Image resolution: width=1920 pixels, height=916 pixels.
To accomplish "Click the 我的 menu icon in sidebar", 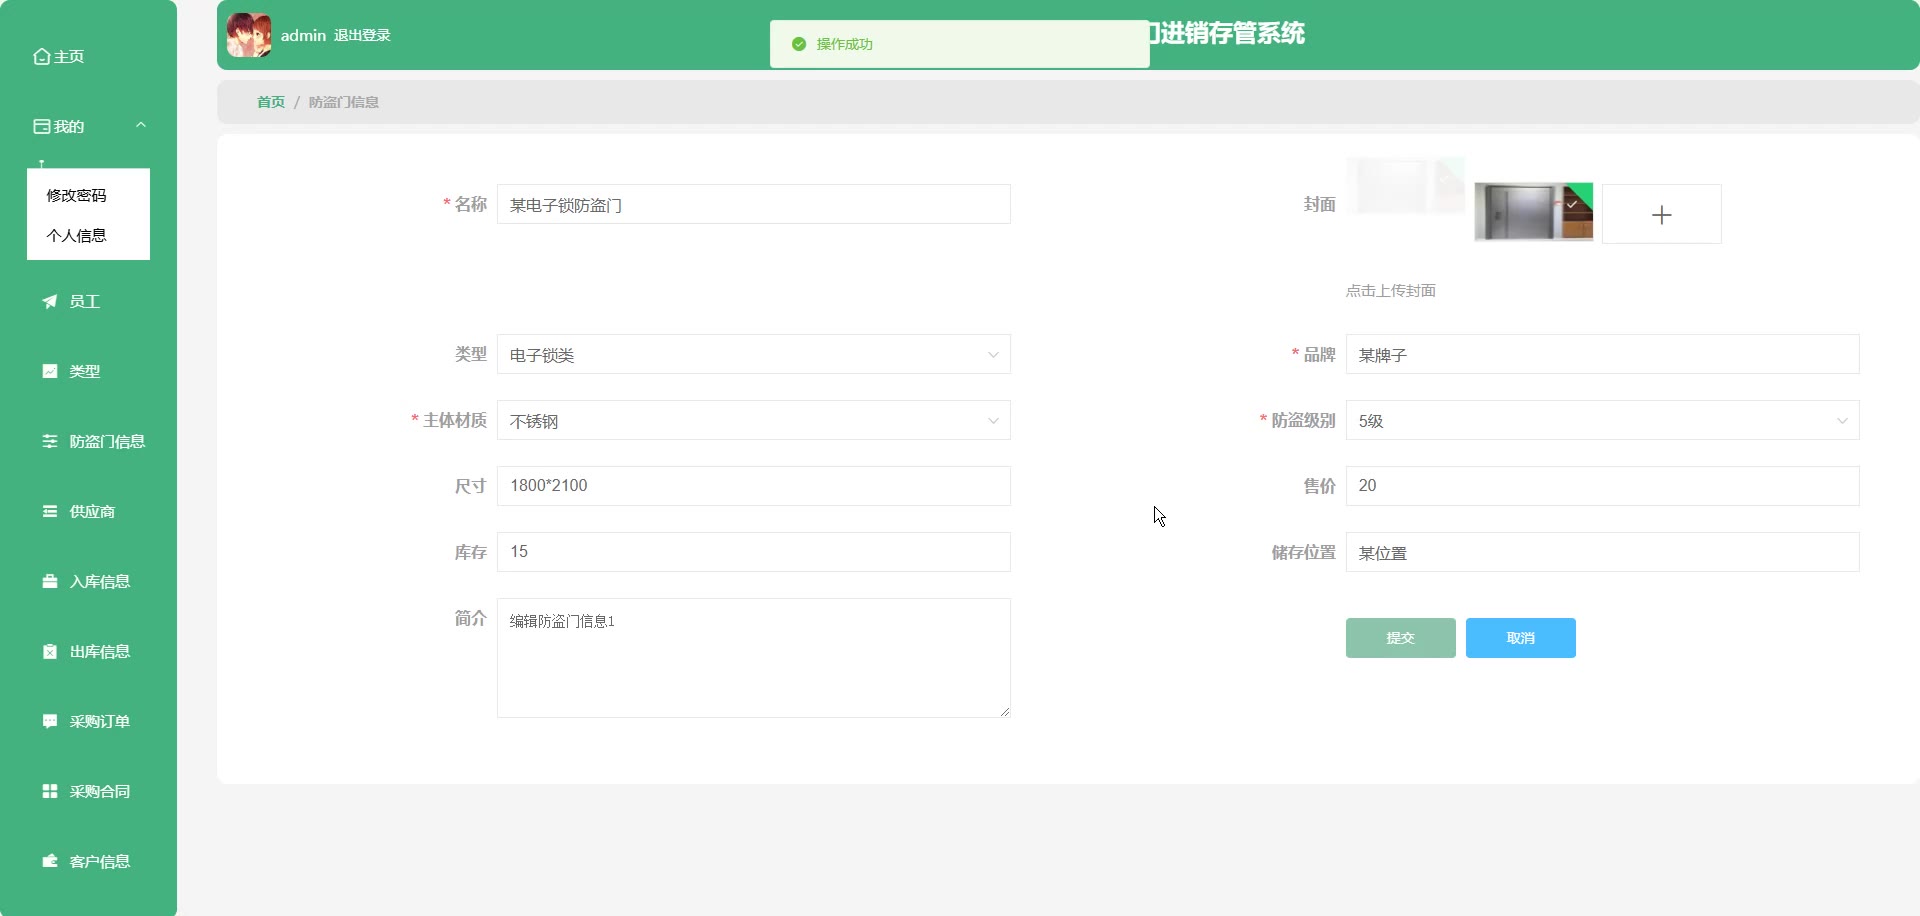I will 42,127.
